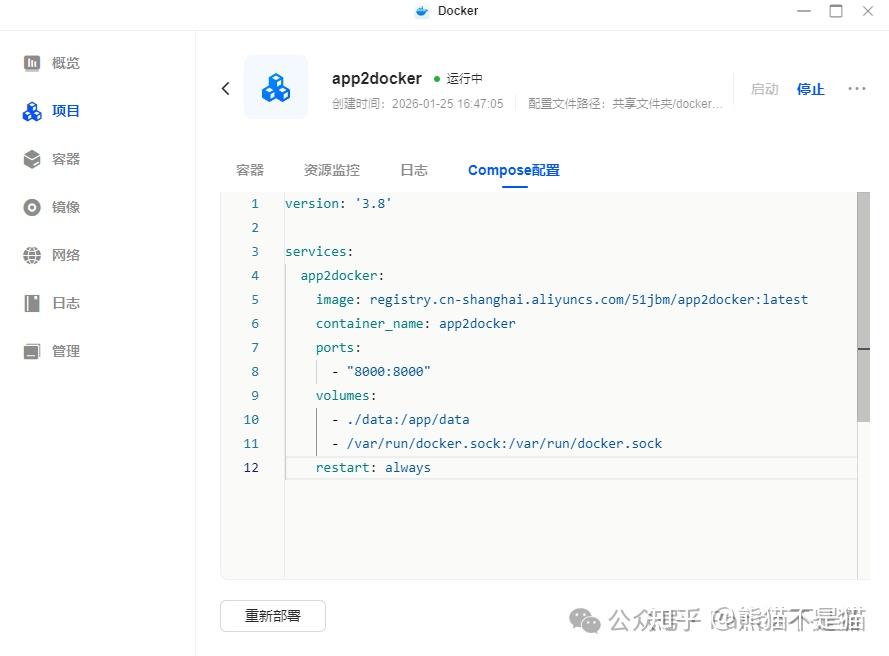Viewport: 889px width, 656px height.
Task: Open the 资源监控 monitoring tab
Action: pyautogui.click(x=331, y=170)
